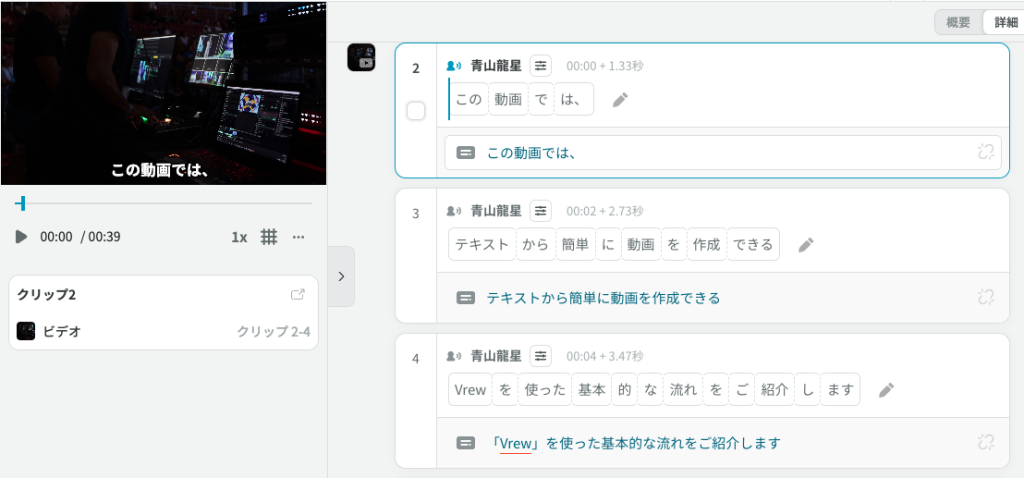Image resolution: width=1024 pixels, height=478 pixels.
Task: Switch to the 詳細 tab
Action: pyautogui.click(x=1003, y=22)
